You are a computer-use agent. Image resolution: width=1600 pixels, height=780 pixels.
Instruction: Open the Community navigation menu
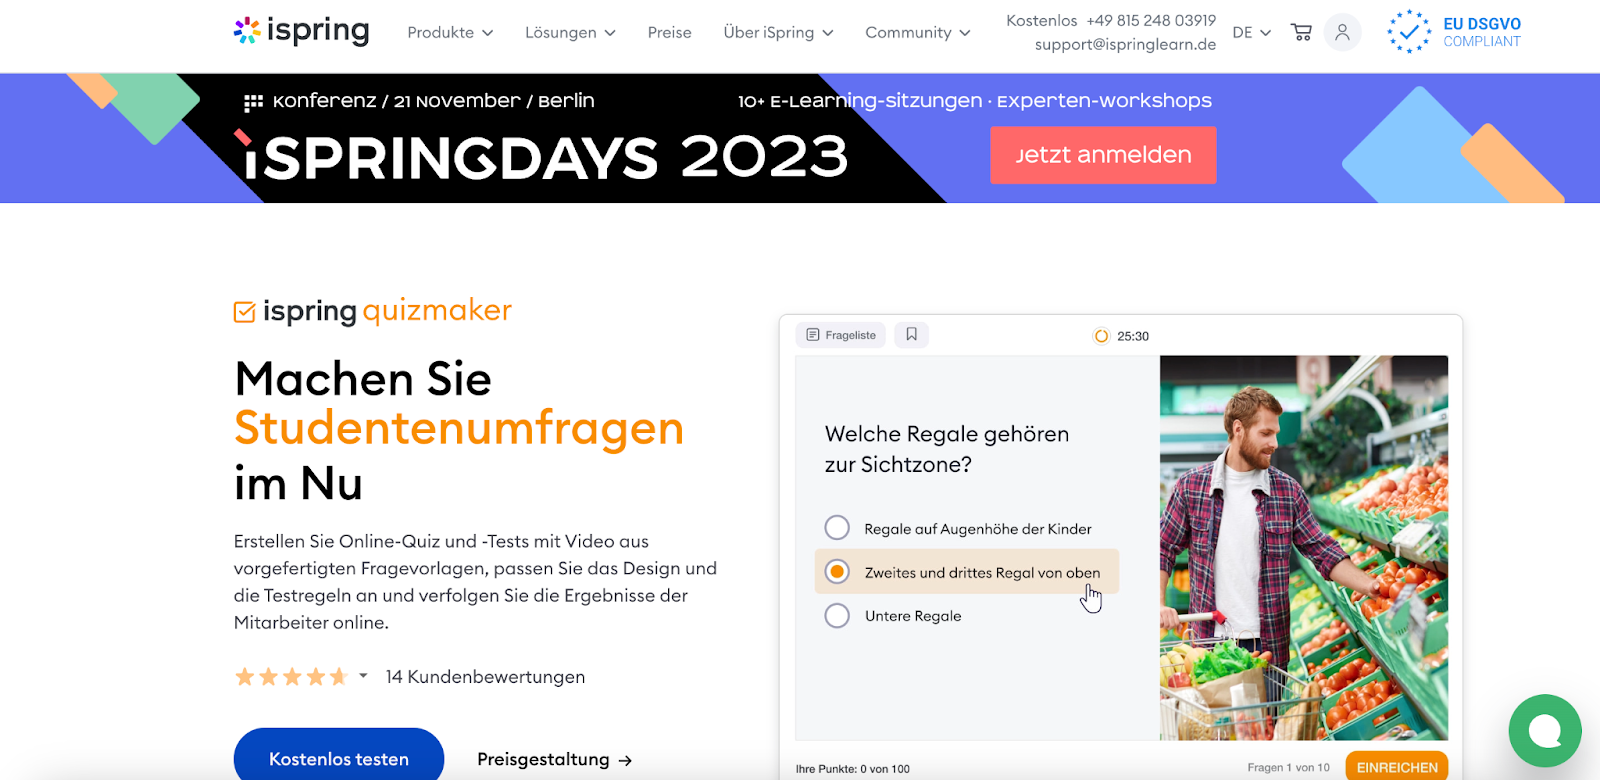tap(918, 32)
